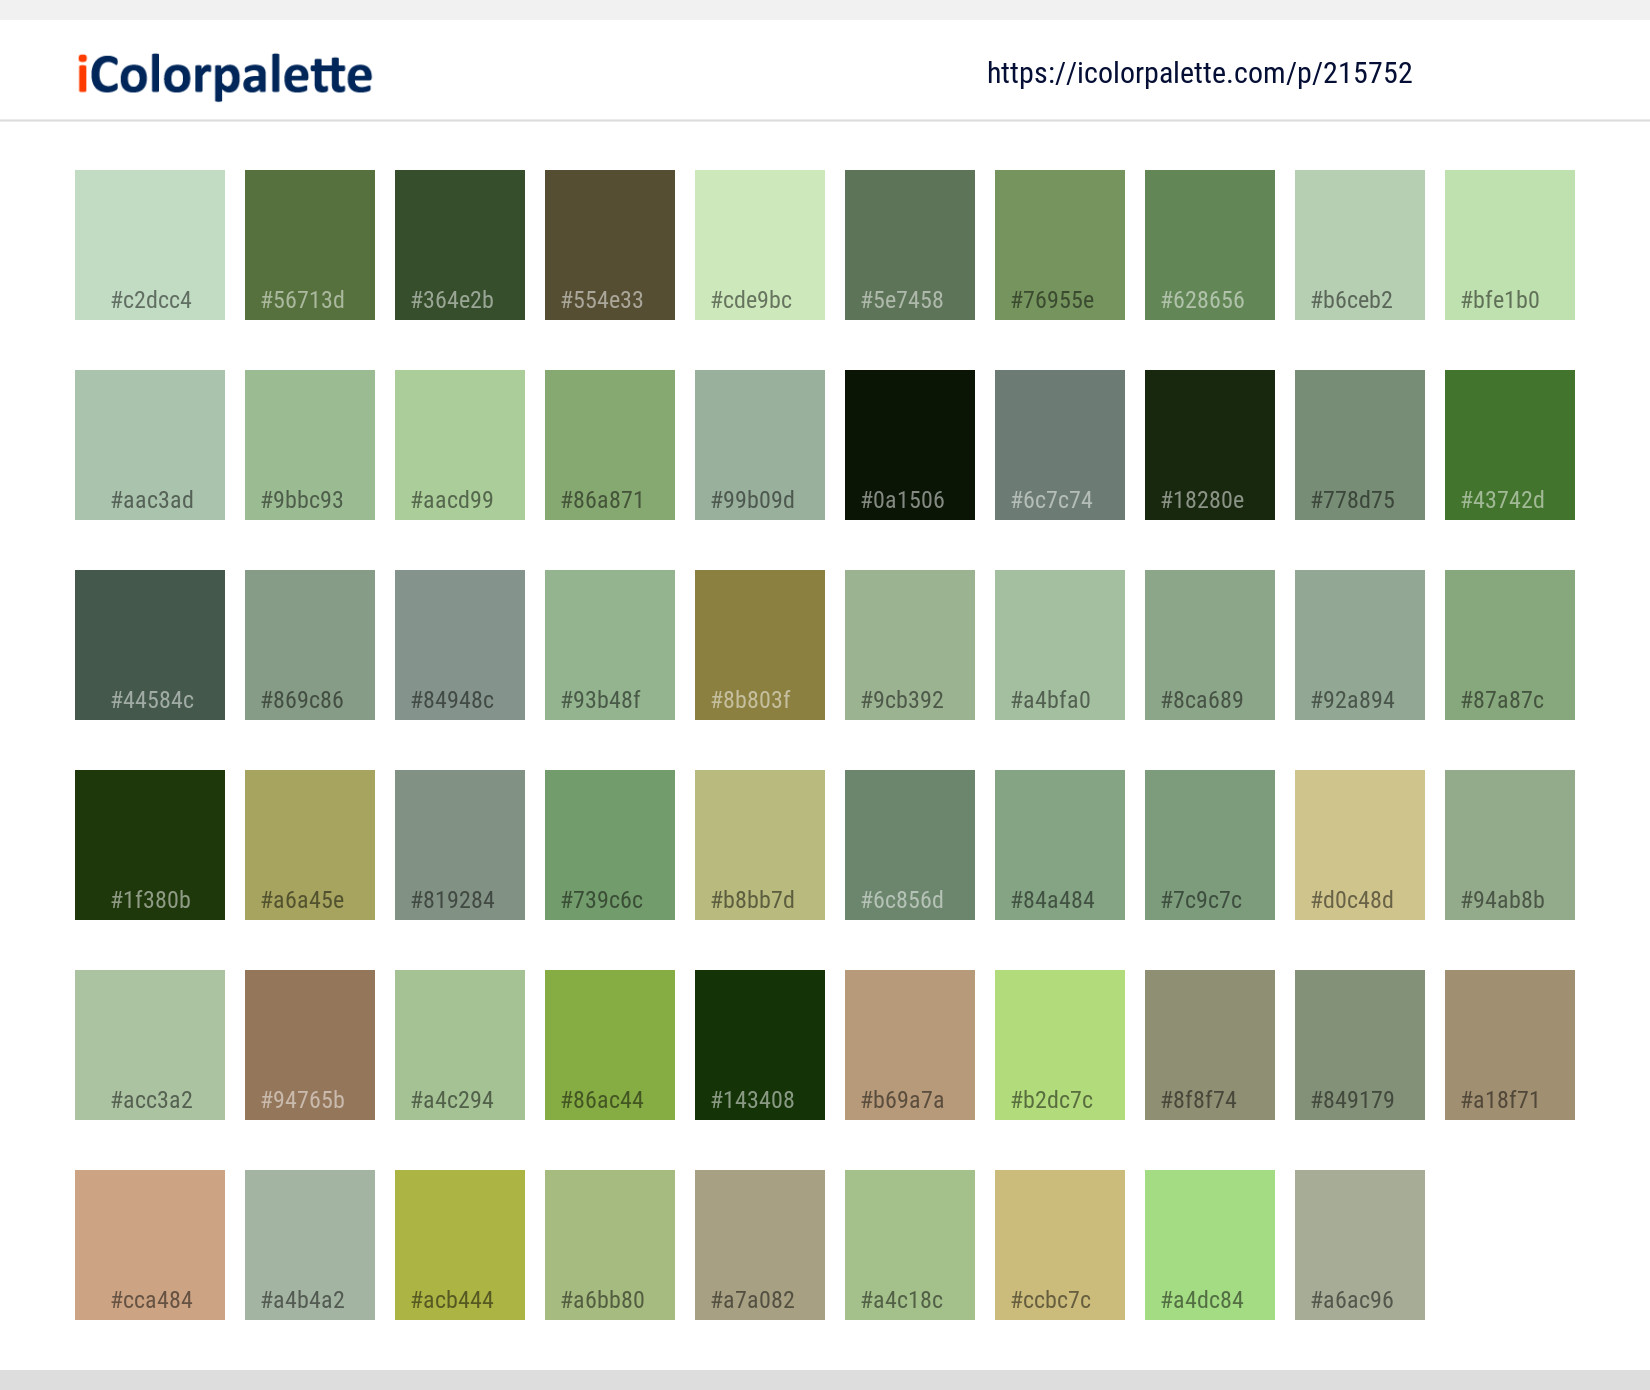Choose the #aacd99 color swatch

pos(460,445)
